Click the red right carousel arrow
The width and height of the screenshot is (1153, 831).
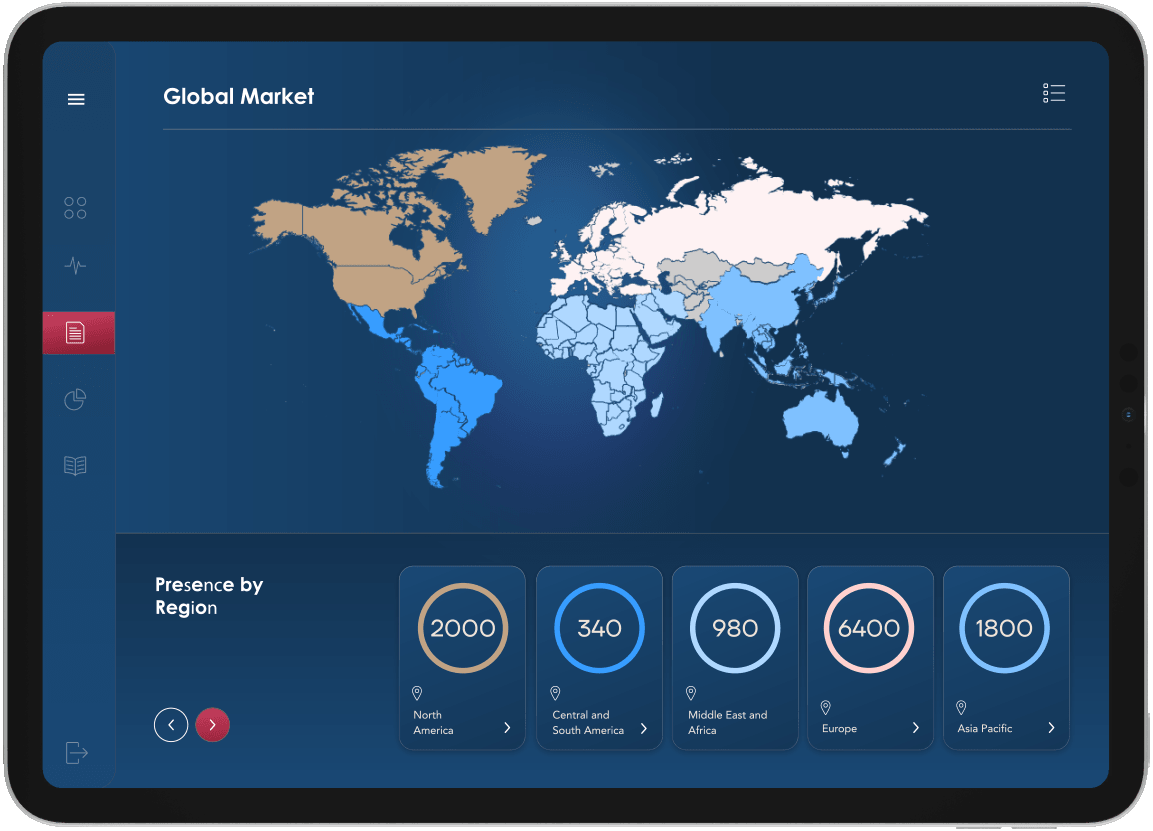tap(212, 725)
